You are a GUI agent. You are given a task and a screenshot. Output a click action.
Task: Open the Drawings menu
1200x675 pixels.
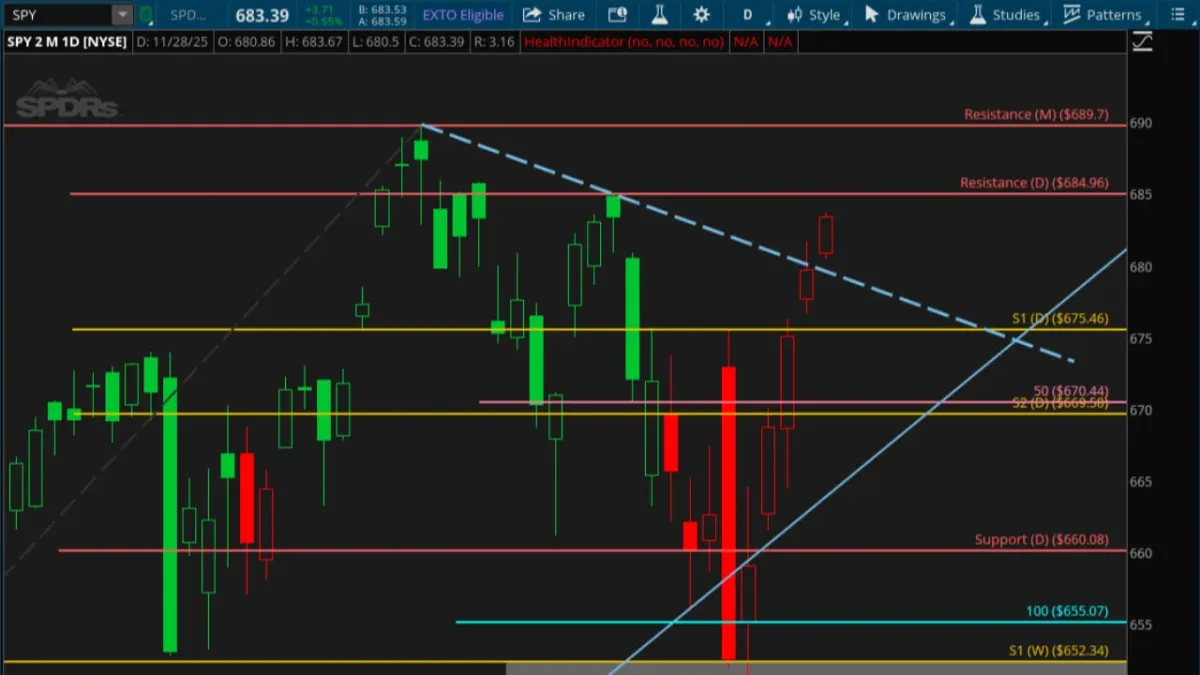tap(905, 15)
